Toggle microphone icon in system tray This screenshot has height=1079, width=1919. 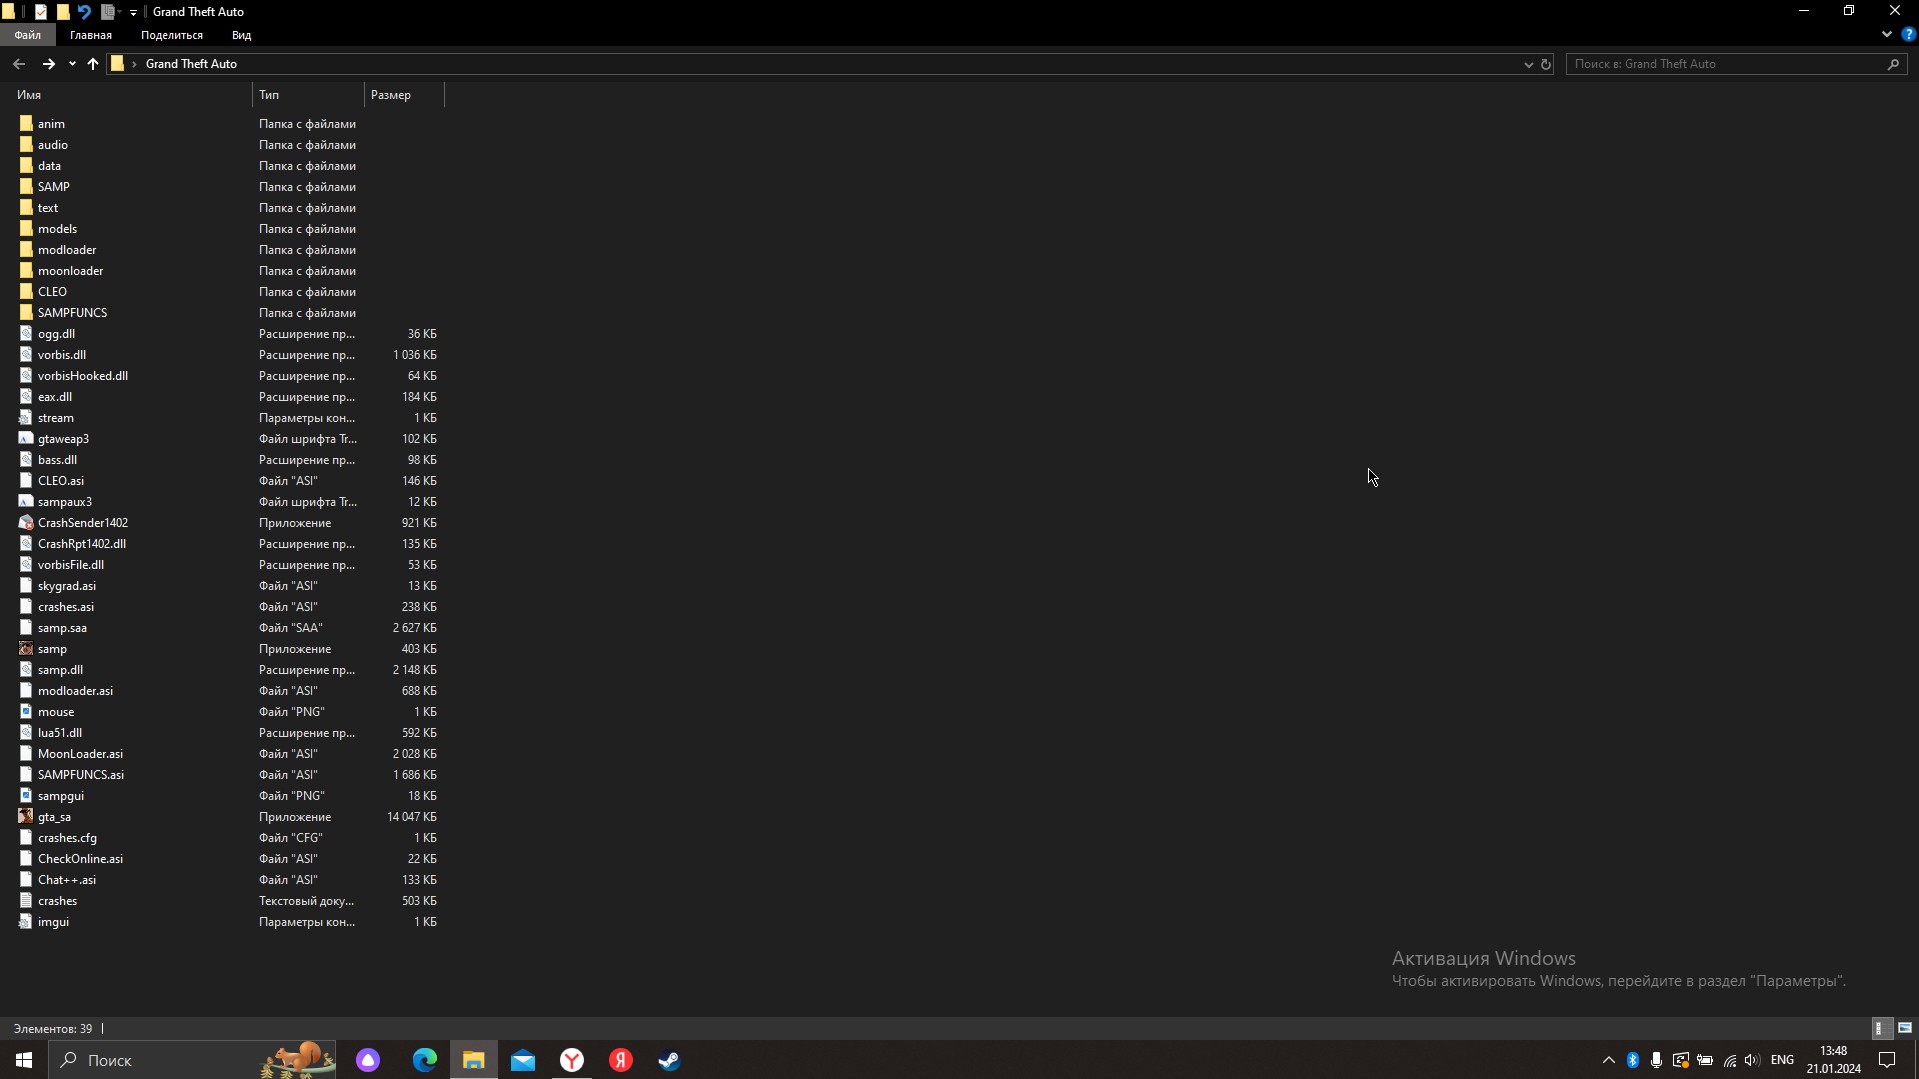click(1656, 1060)
